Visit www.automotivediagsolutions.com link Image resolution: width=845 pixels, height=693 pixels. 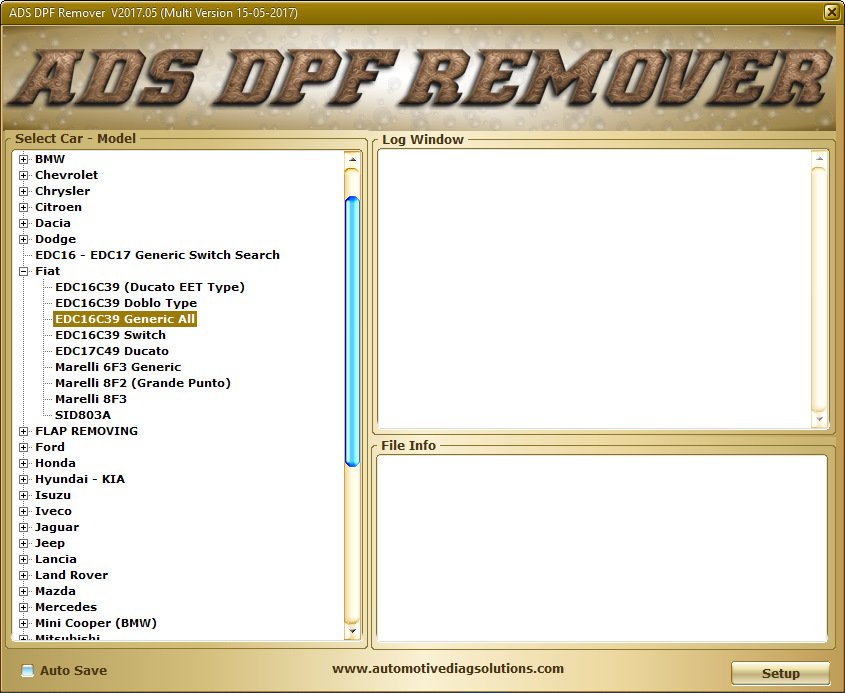pyautogui.click(x=448, y=669)
